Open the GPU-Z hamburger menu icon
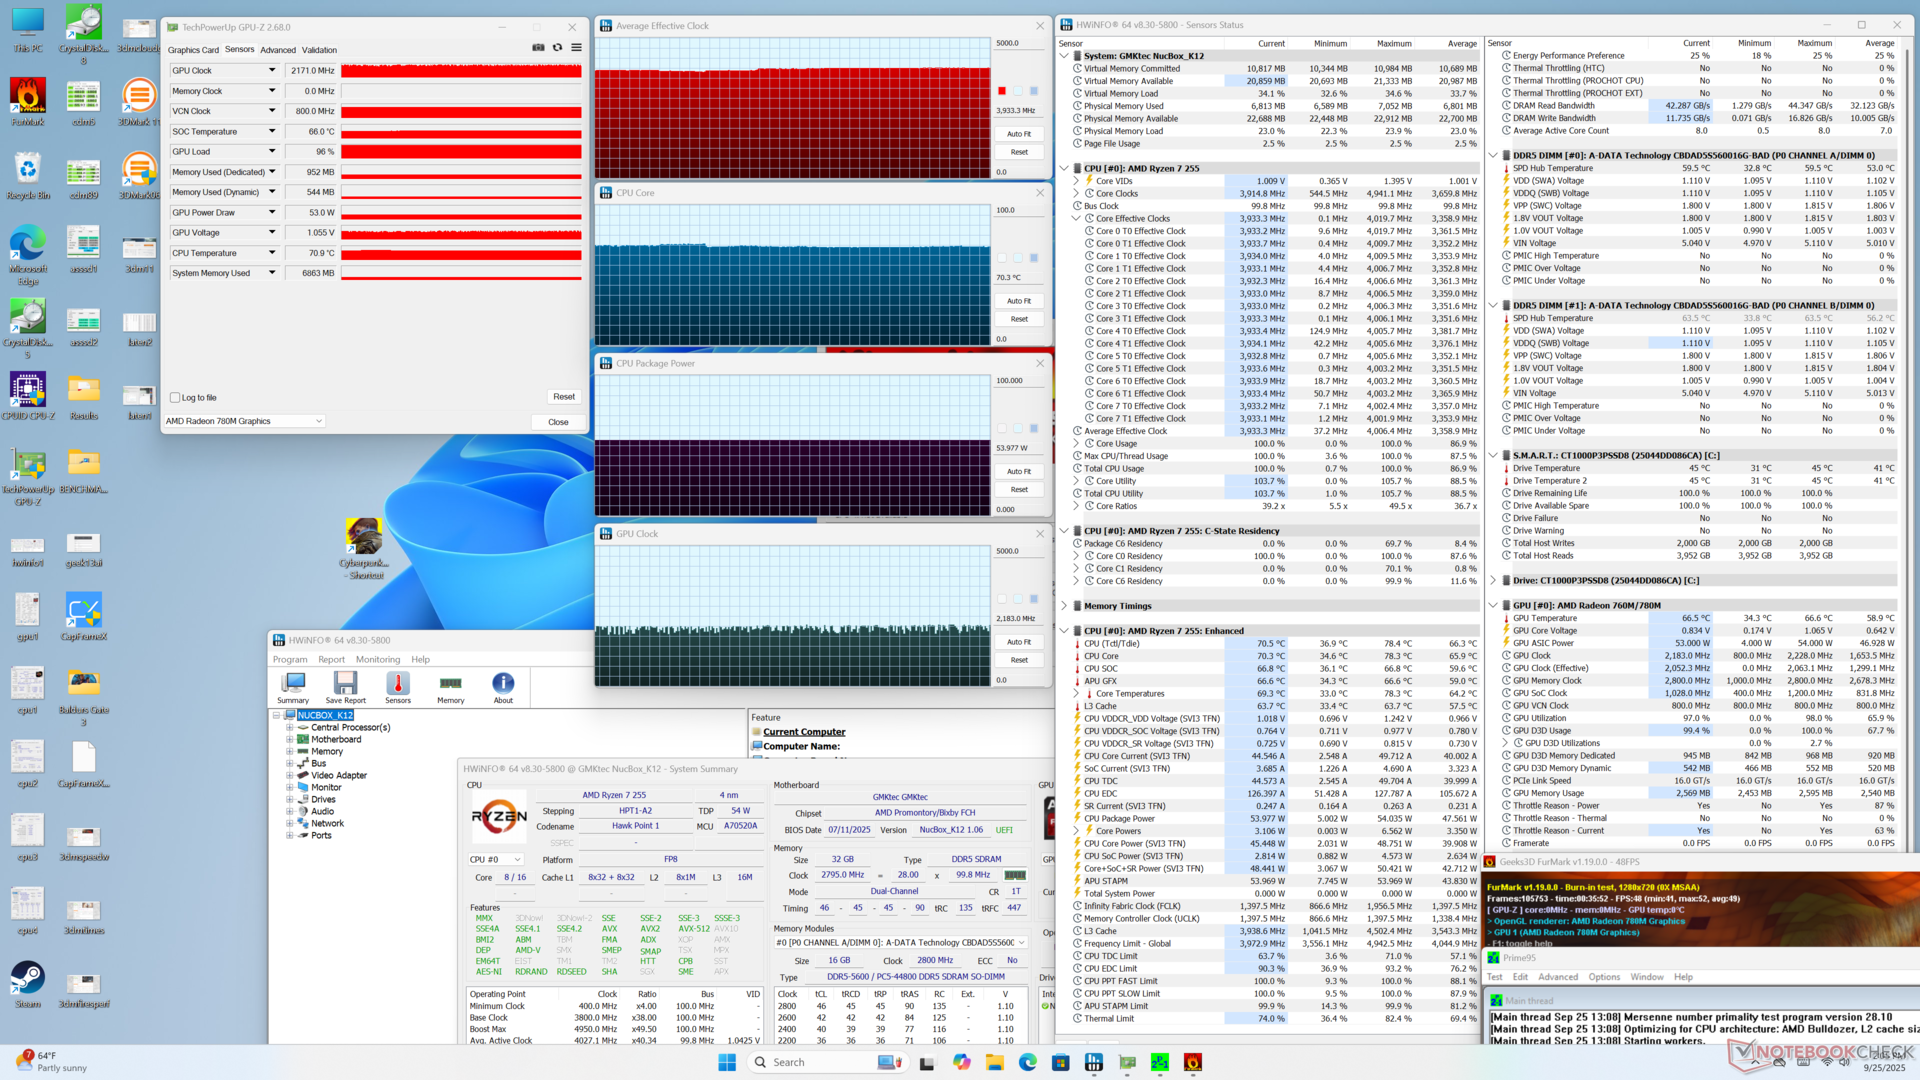1920x1080 pixels. [x=576, y=48]
